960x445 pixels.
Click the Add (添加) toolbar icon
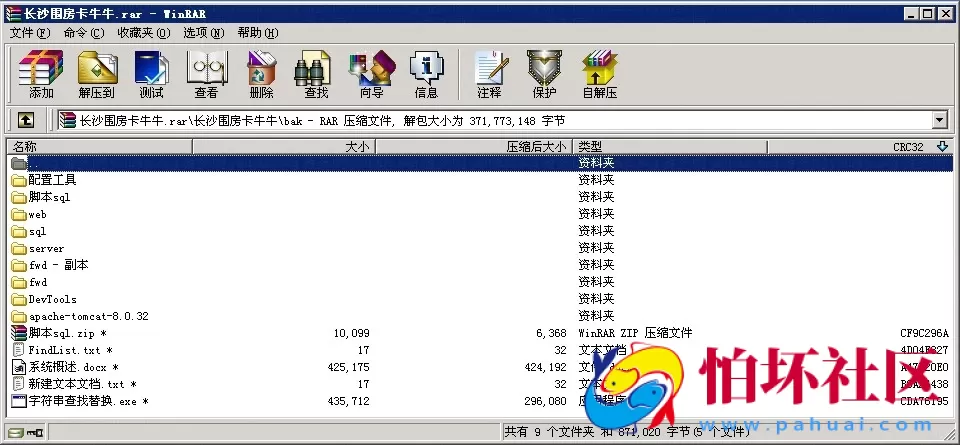pyautogui.click(x=41, y=75)
